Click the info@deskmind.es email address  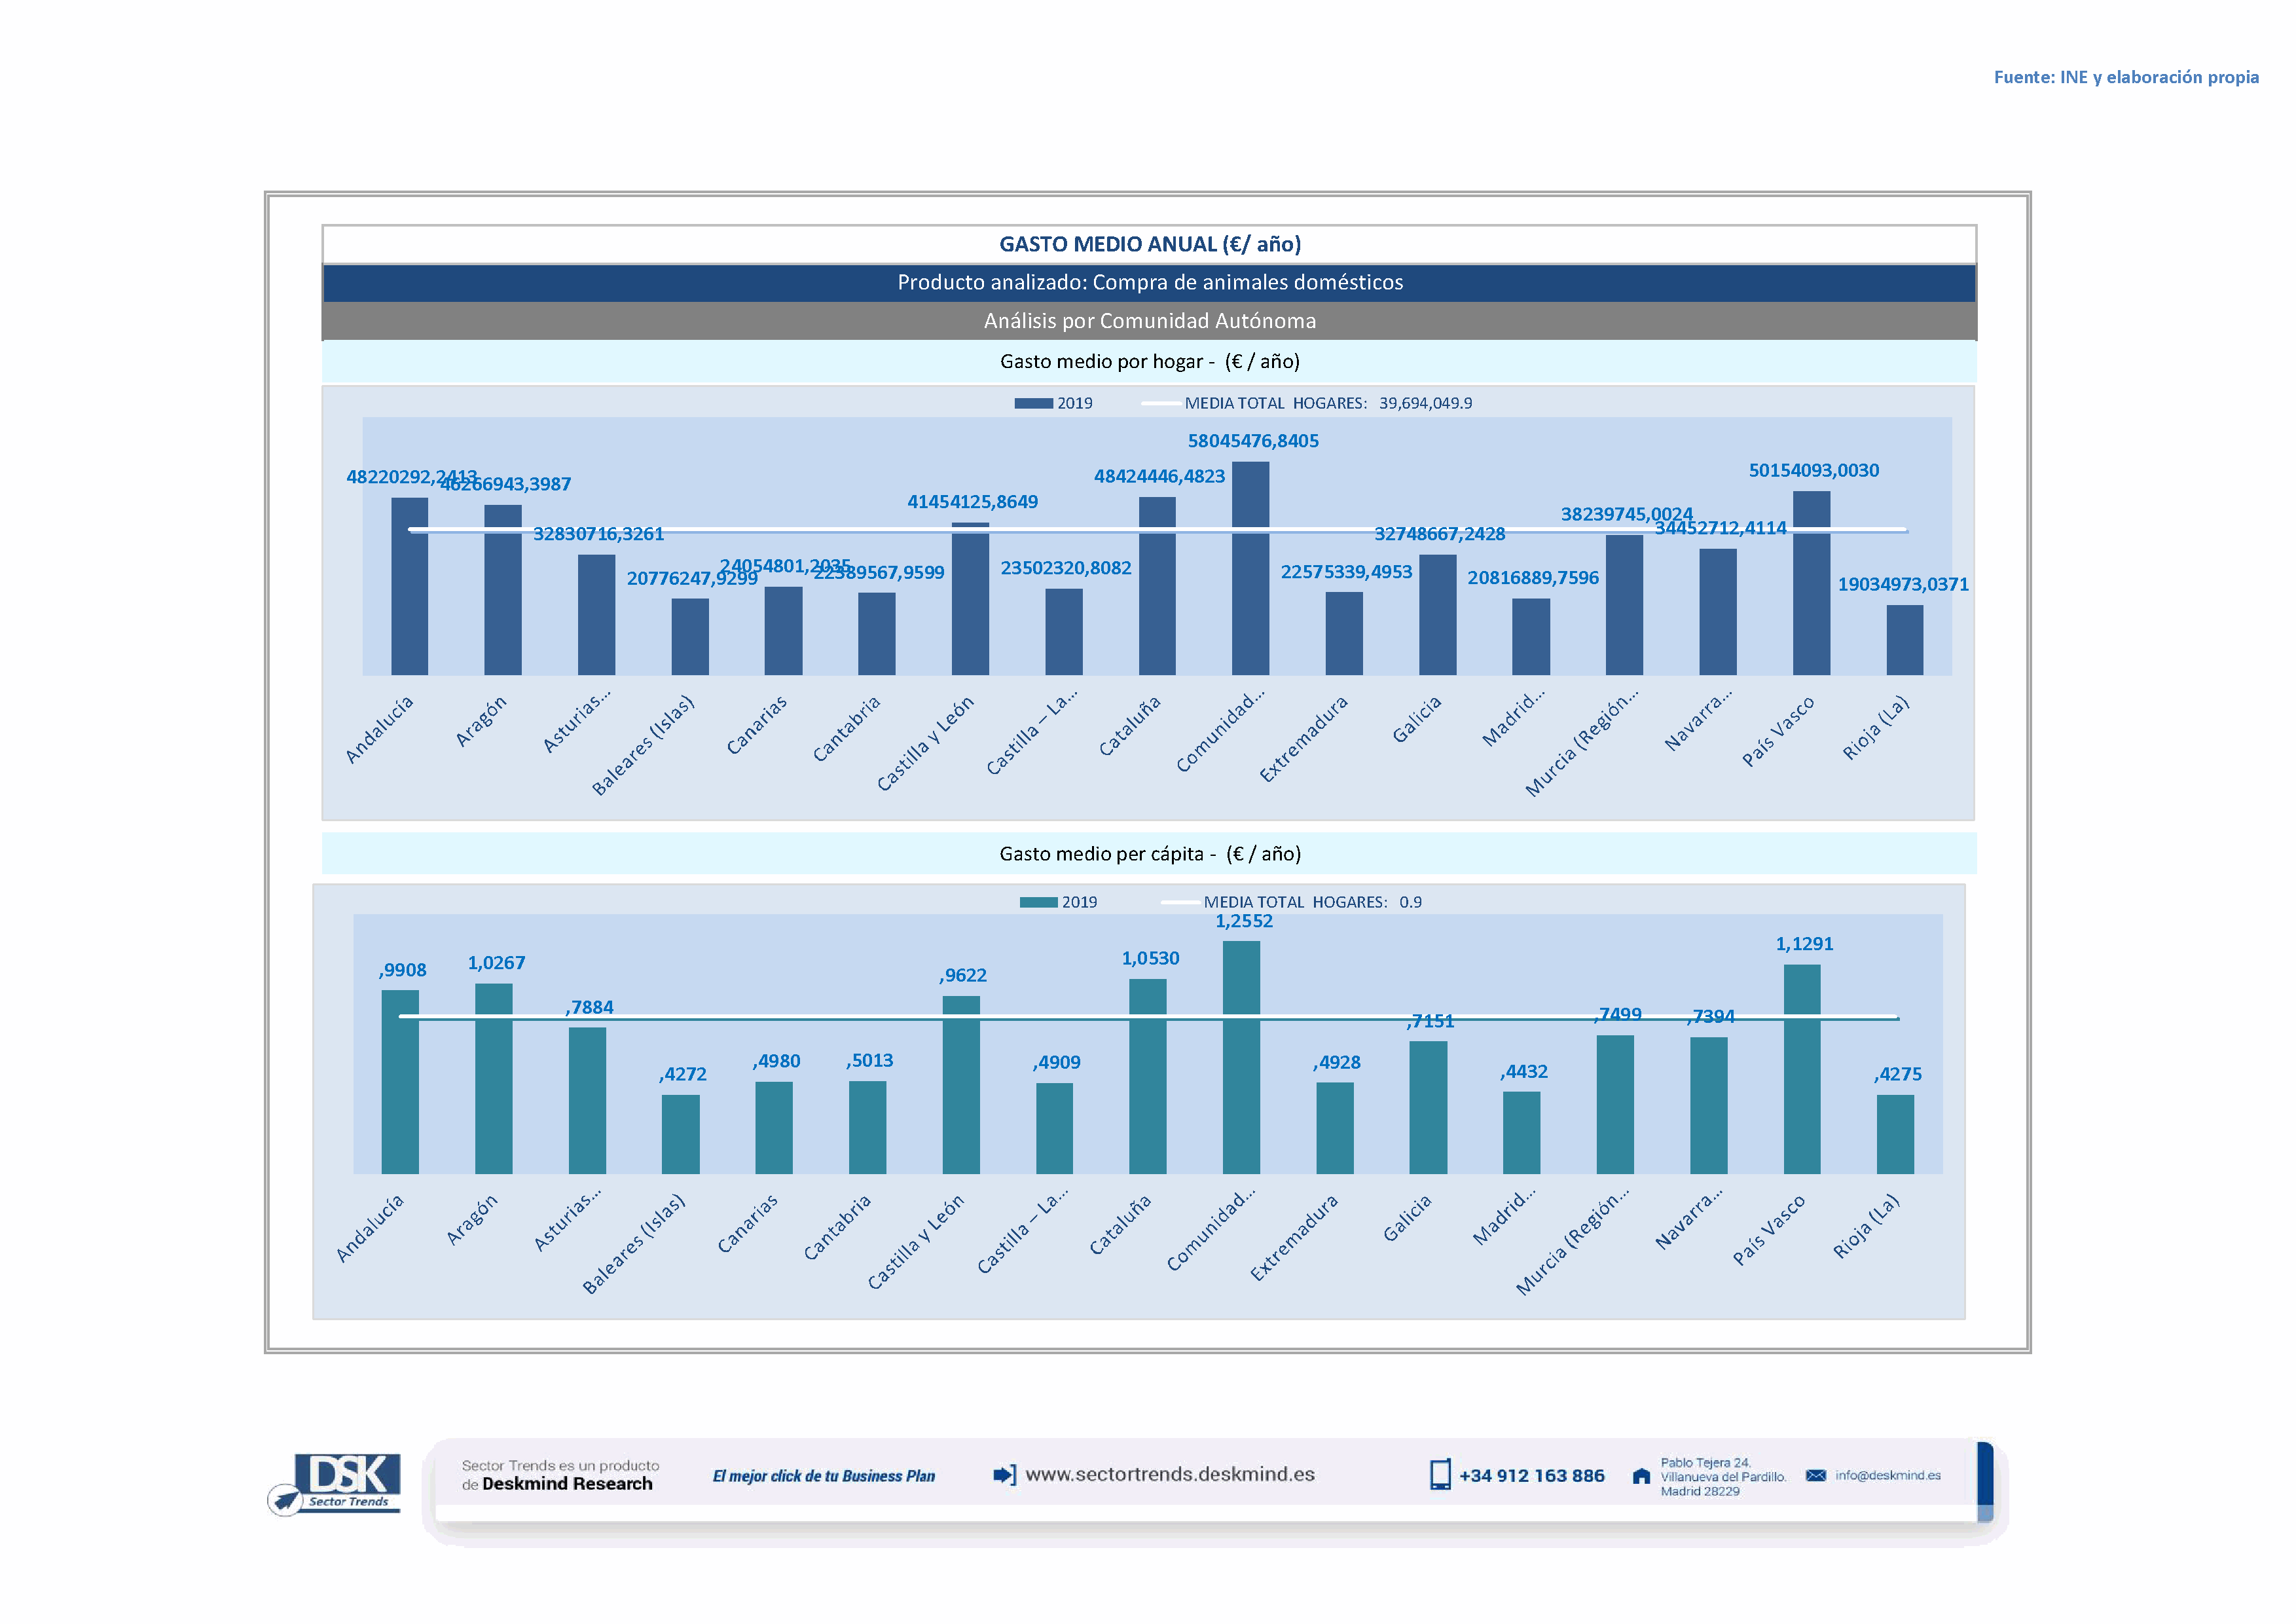pyautogui.click(x=1887, y=1475)
